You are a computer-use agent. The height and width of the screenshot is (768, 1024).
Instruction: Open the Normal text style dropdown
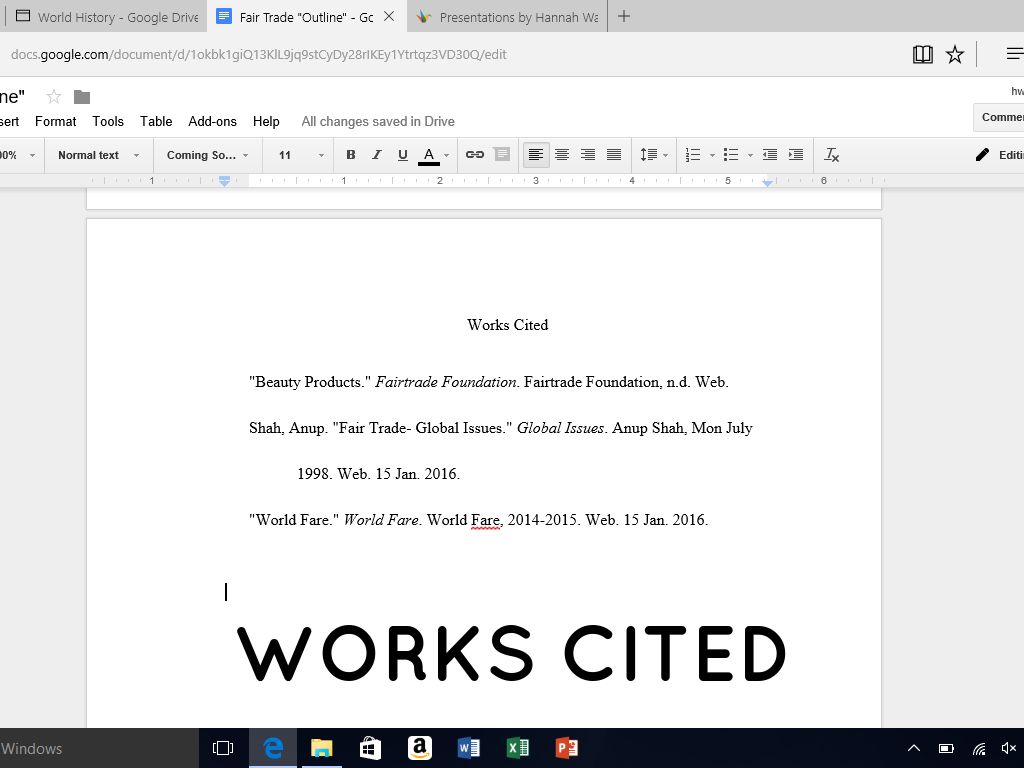click(x=98, y=155)
